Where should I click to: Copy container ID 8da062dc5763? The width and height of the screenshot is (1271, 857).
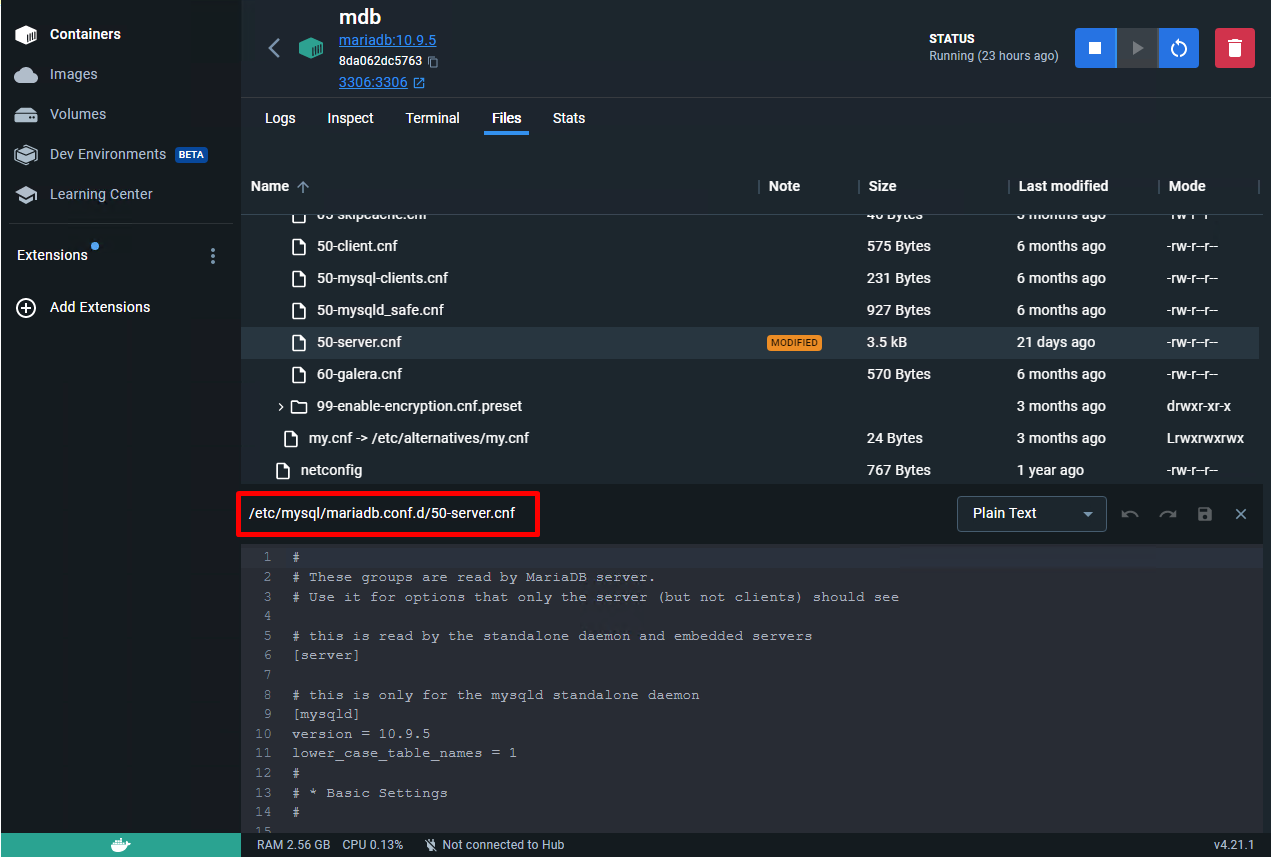click(x=433, y=62)
